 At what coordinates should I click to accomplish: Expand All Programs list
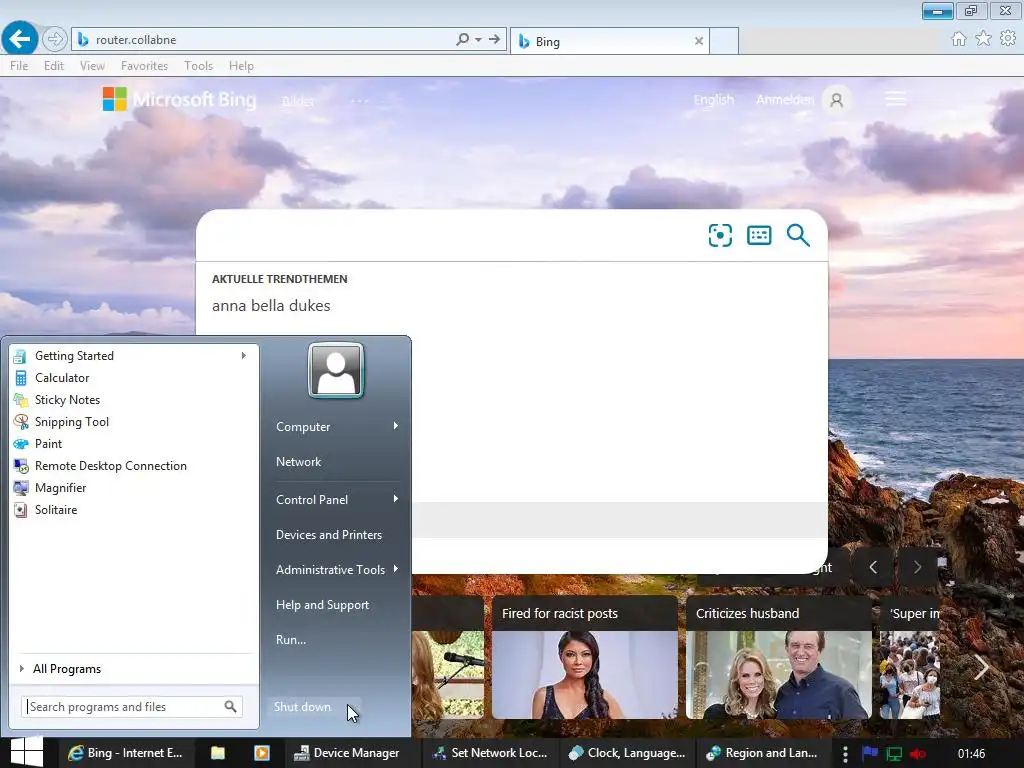coord(67,669)
